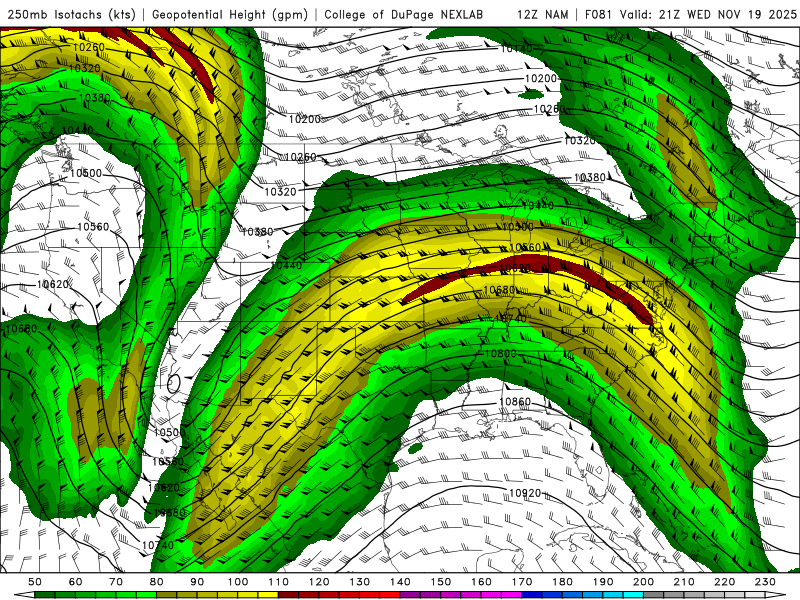This screenshot has height=600, width=800.
Task: Click the 190 knot colorbar label
Action: [x=603, y=582]
